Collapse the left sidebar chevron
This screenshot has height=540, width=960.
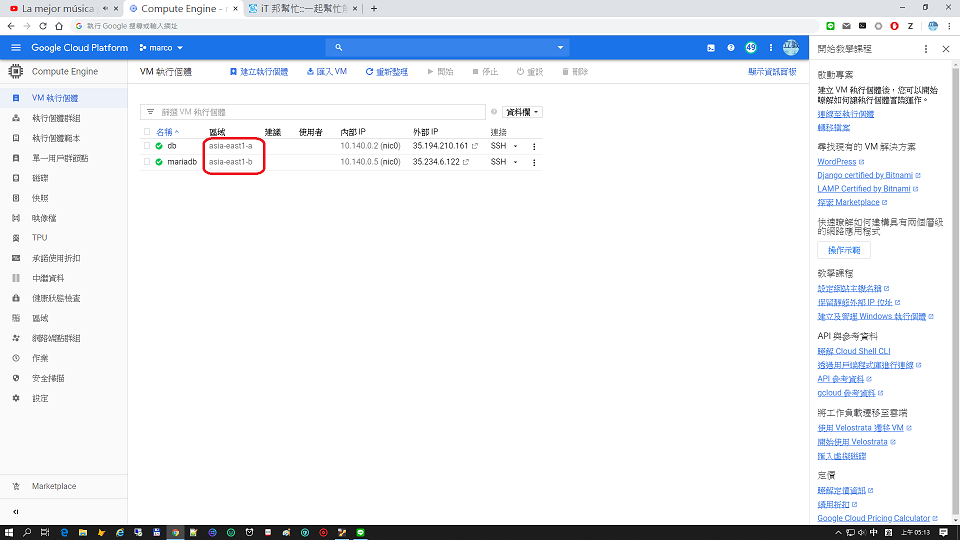click(x=16, y=512)
